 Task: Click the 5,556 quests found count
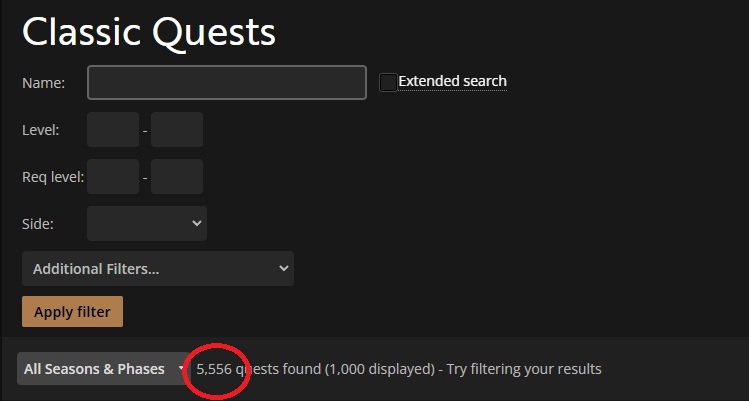[x=258, y=369]
